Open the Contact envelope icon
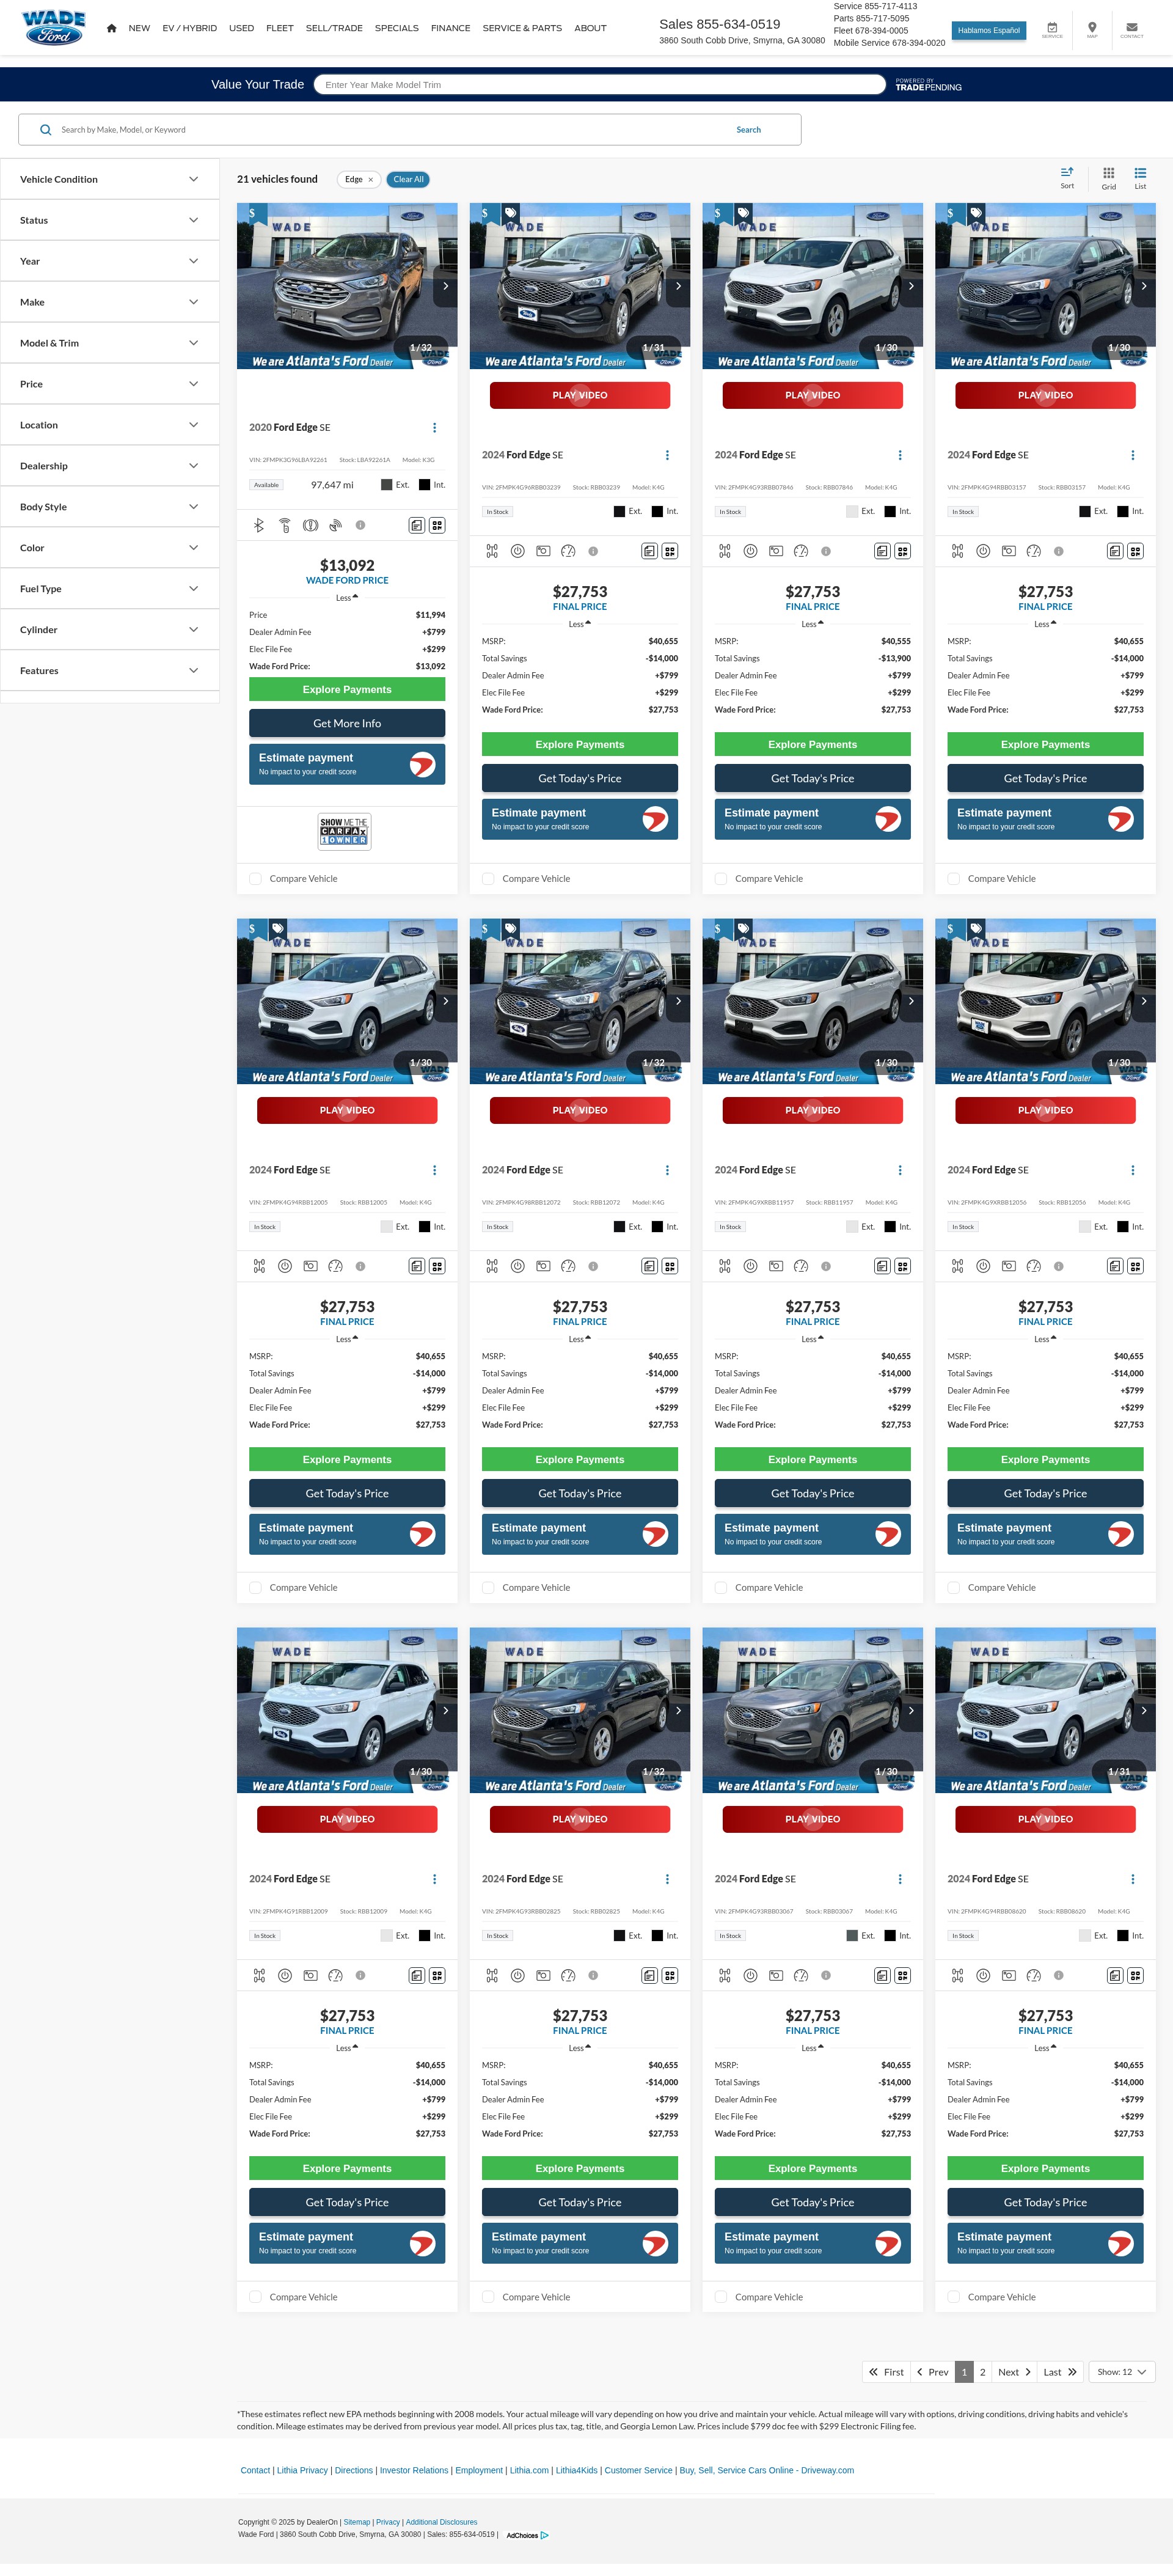The image size is (1173, 2576). click(1131, 29)
